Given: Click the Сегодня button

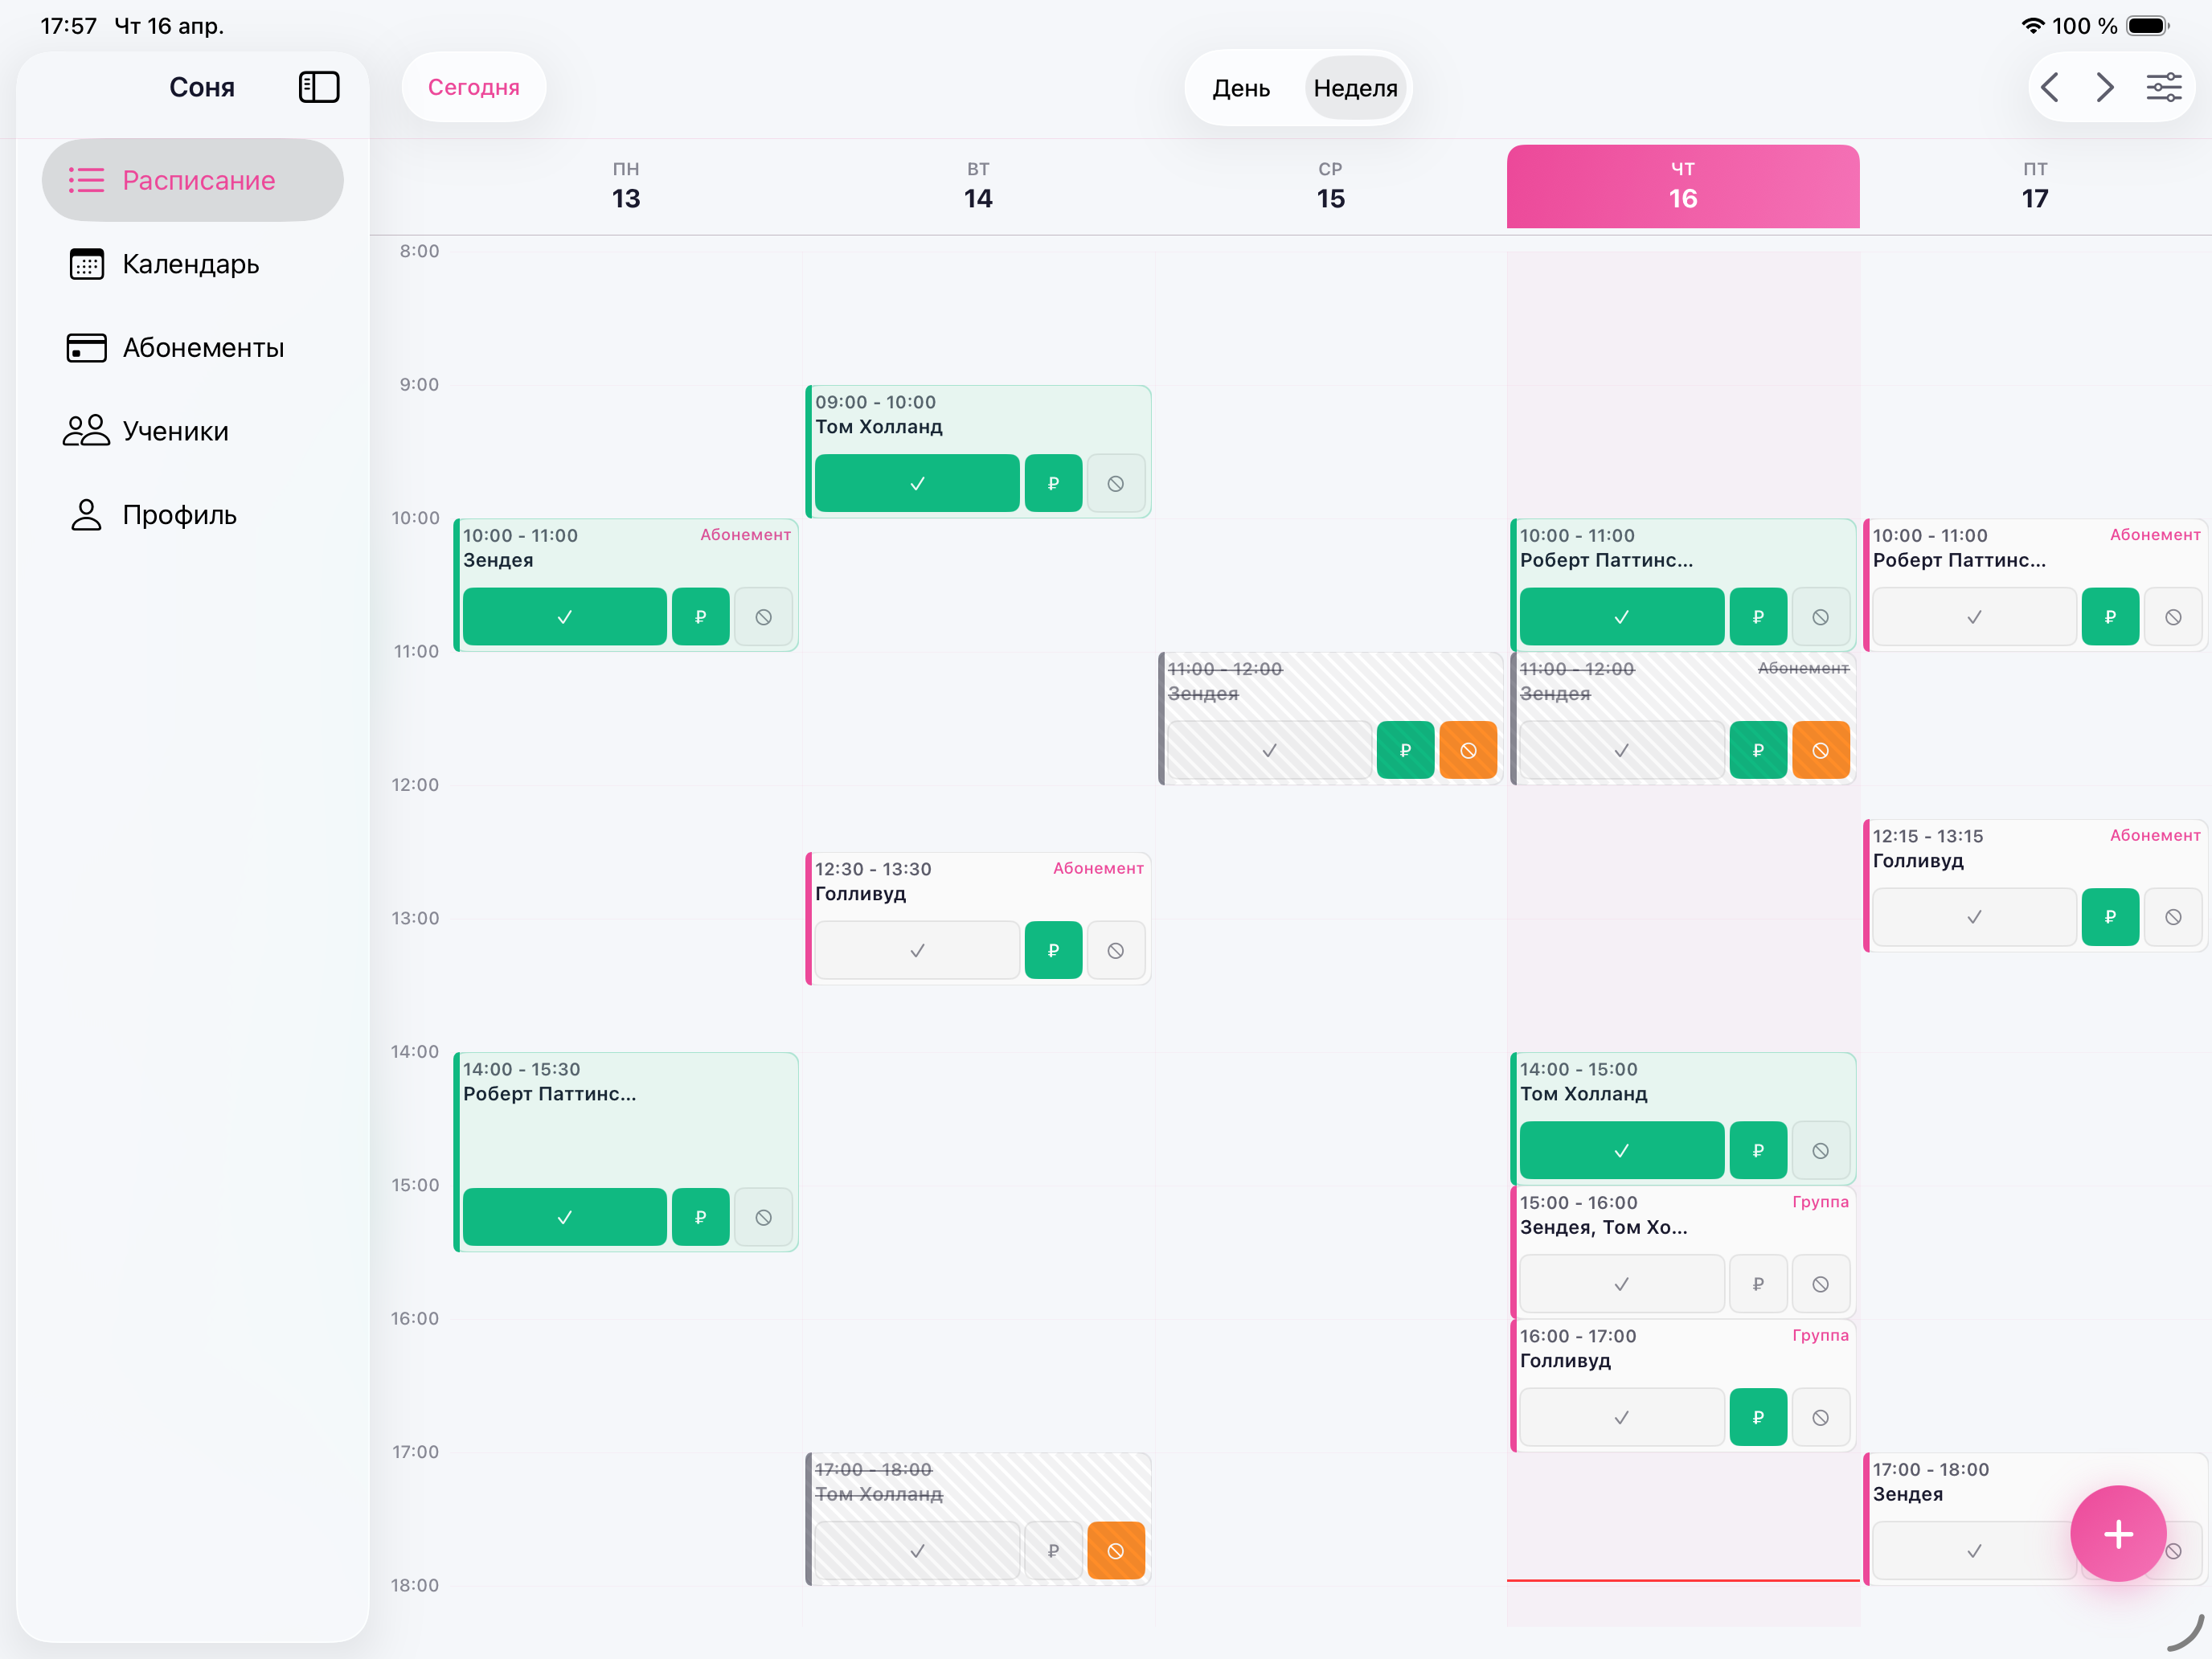Looking at the screenshot, I should (x=473, y=87).
